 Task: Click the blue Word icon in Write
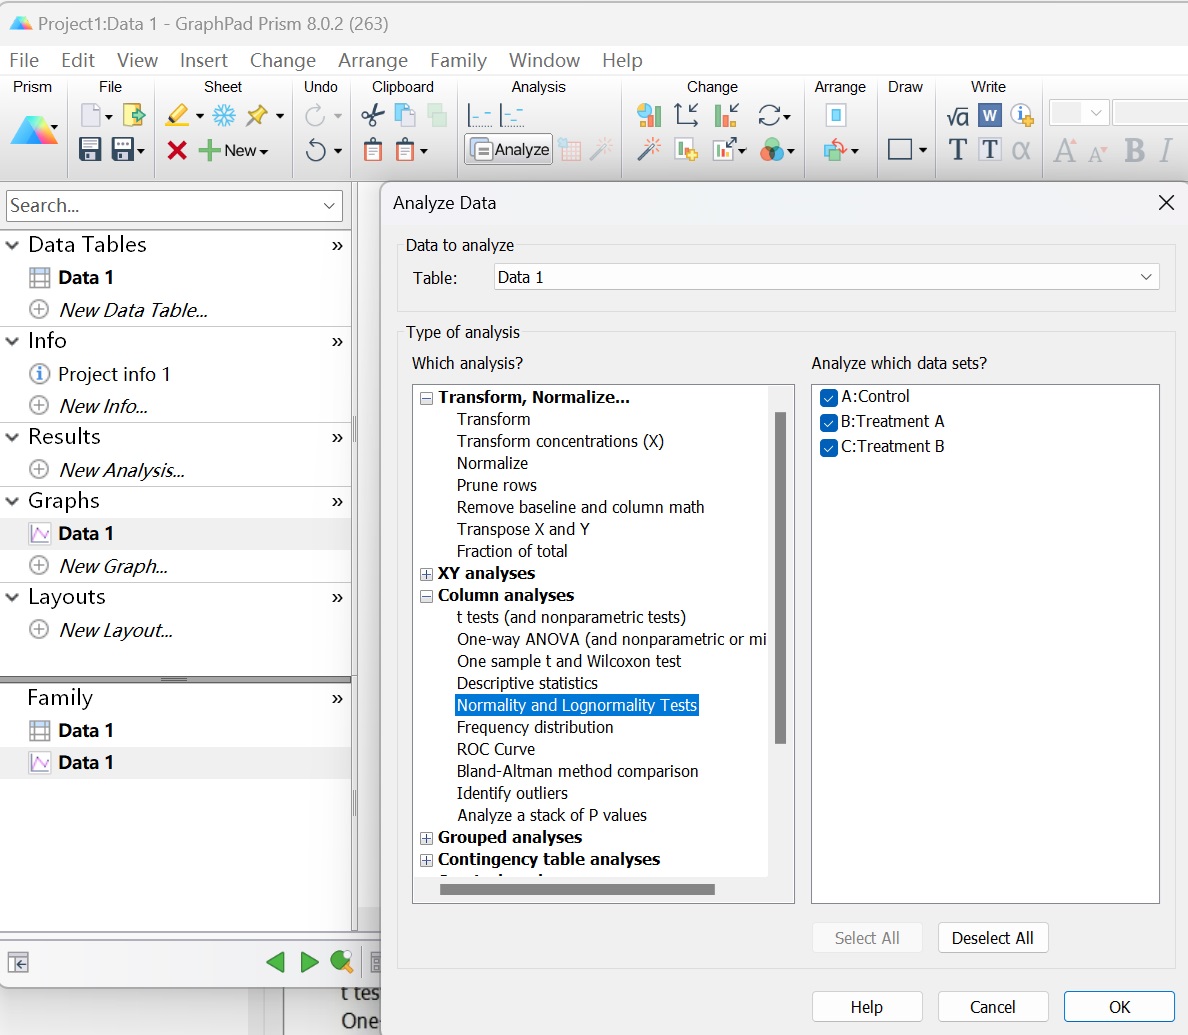click(x=989, y=116)
